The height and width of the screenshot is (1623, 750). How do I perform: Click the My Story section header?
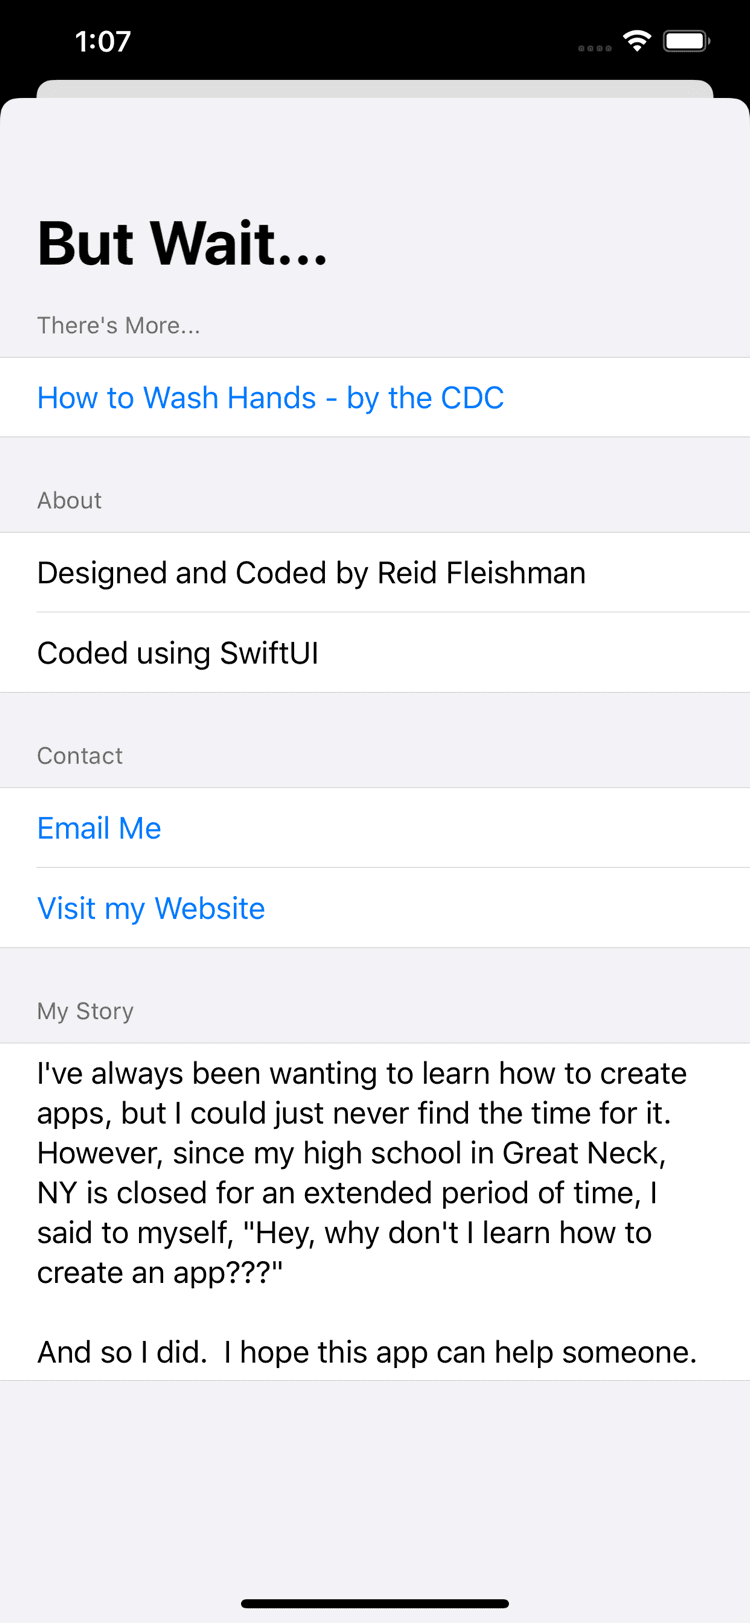(x=85, y=1010)
